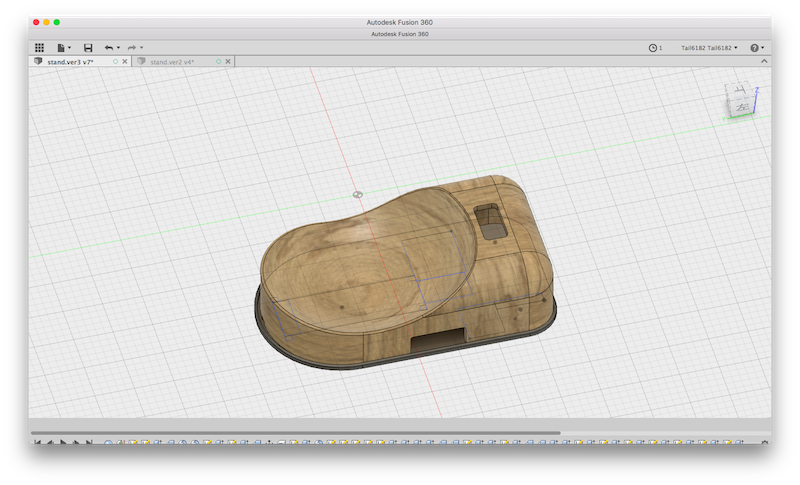Click the status circle on stand.ver3 tab
This screenshot has width=800, height=485.
click(x=115, y=61)
